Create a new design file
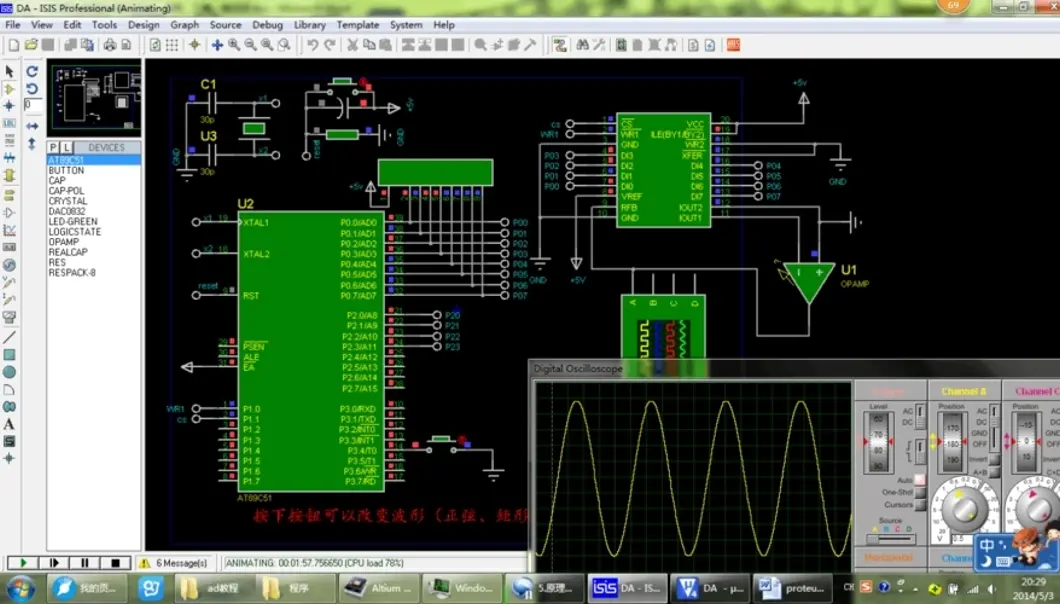The height and width of the screenshot is (604, 1060). click(14, 45)
